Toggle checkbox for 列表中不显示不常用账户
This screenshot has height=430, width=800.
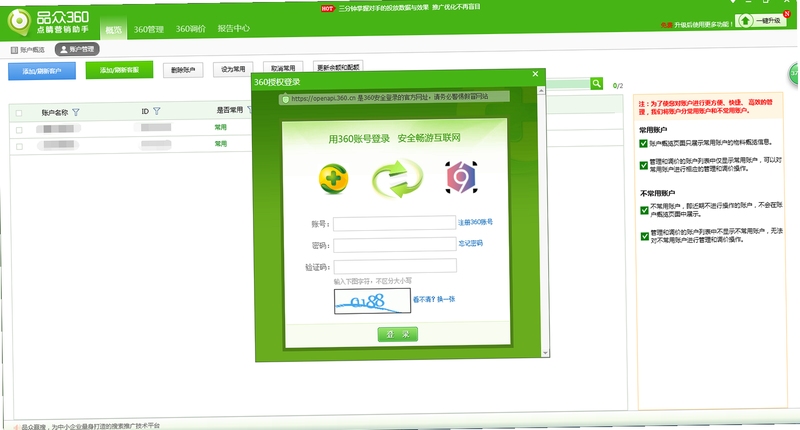point(645,236)
